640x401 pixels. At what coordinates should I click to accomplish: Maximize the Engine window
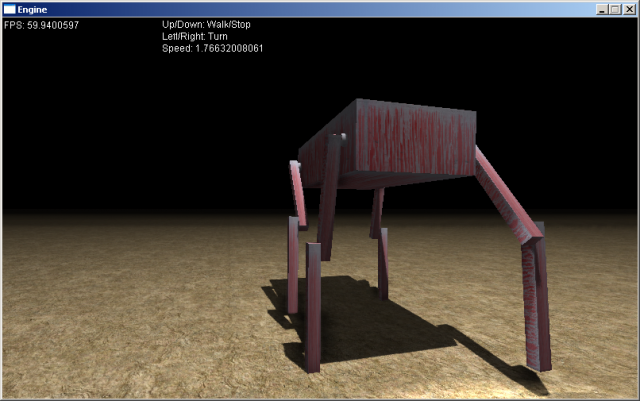615,9
